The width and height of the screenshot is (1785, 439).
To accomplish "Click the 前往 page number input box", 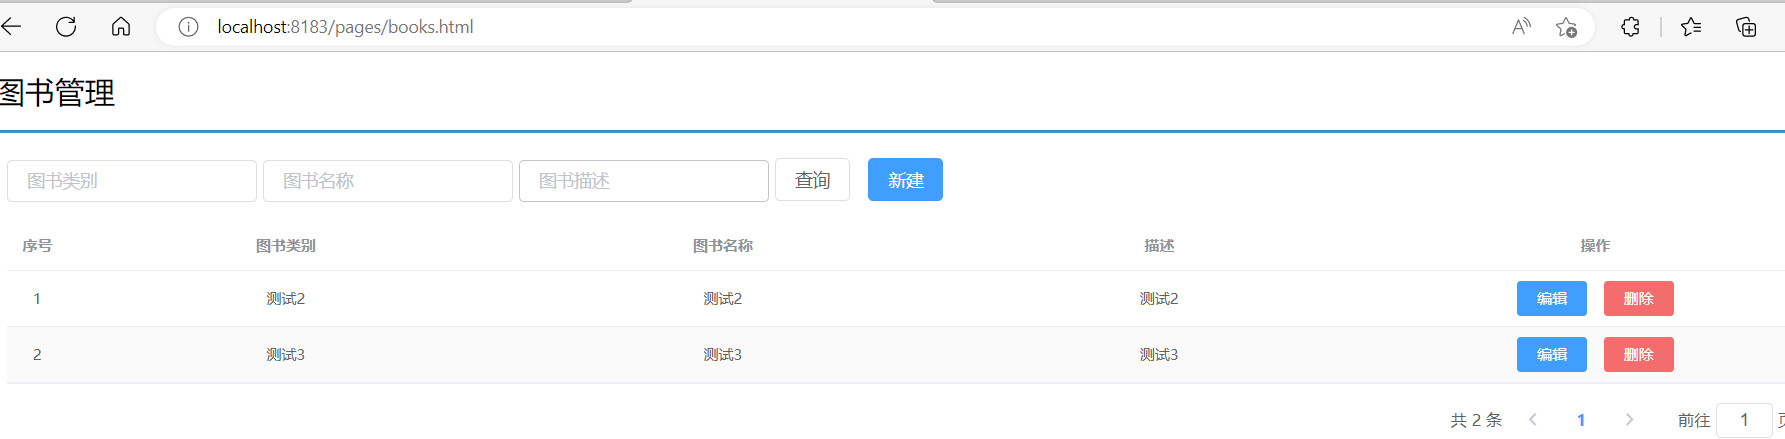I will 1744,420.
